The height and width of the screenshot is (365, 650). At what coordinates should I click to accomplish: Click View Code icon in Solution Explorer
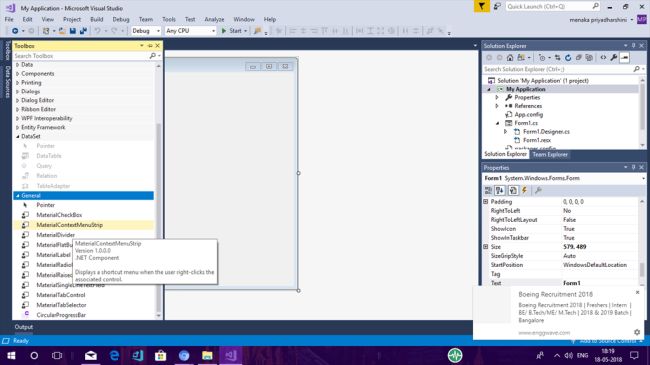tap(603, 58)
